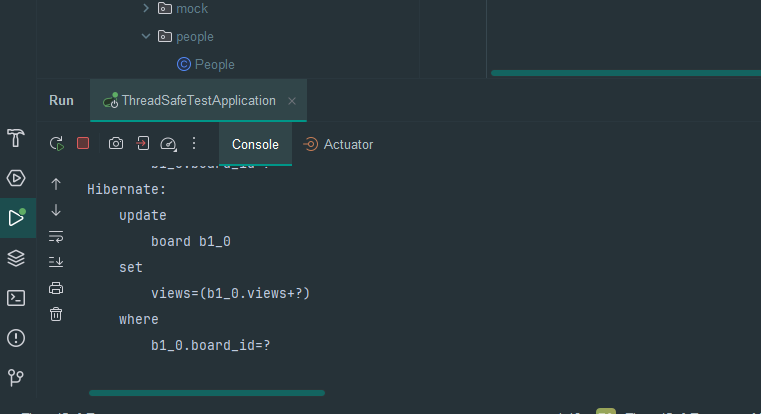Click the down arrow in console gutter

(56, 210)
